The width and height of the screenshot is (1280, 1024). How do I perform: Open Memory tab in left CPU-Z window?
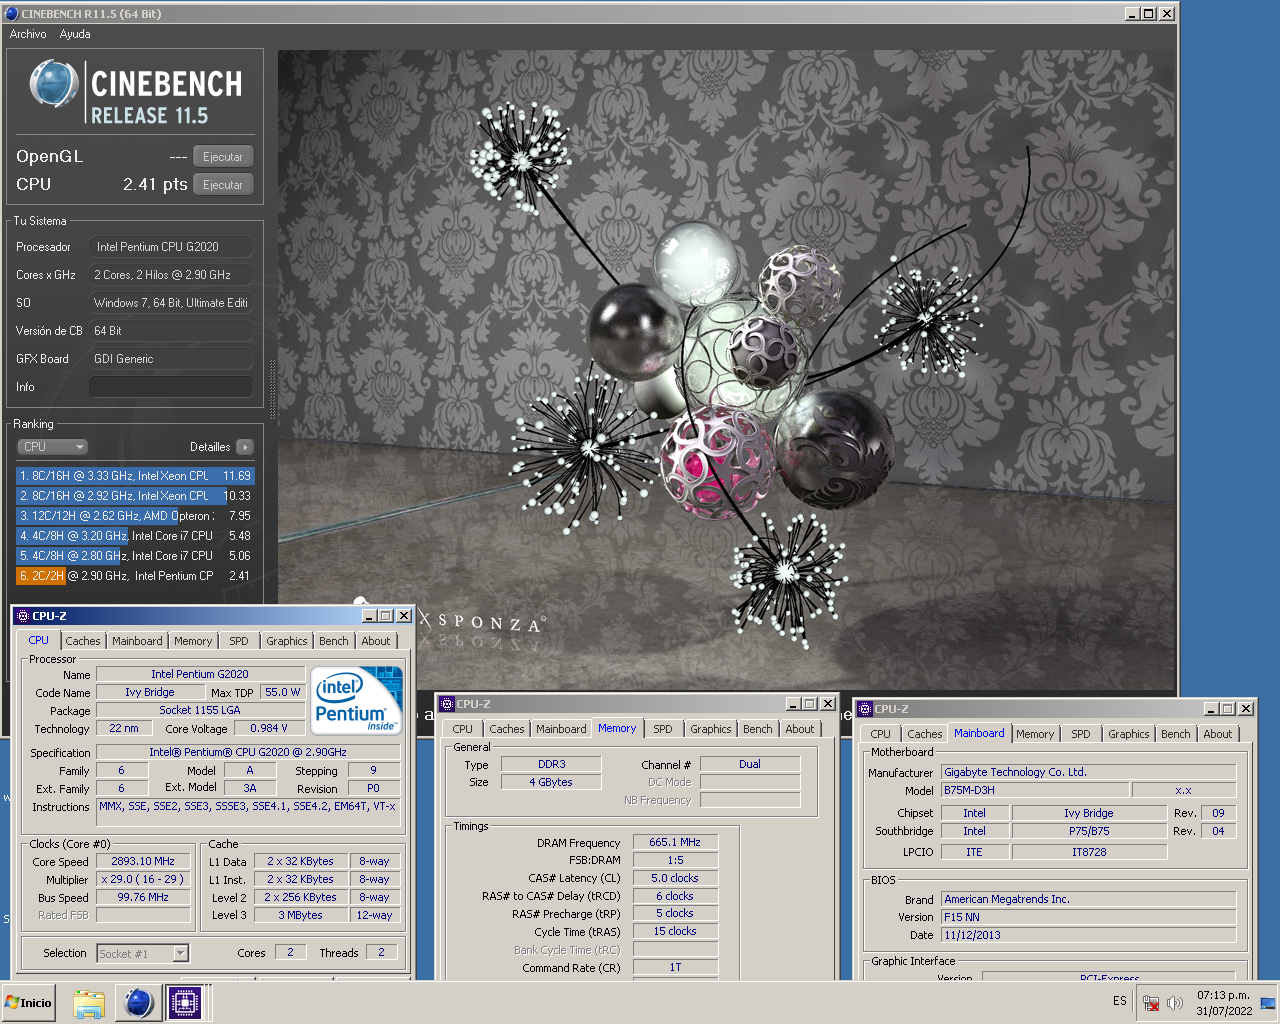click(x=193, y=641)
